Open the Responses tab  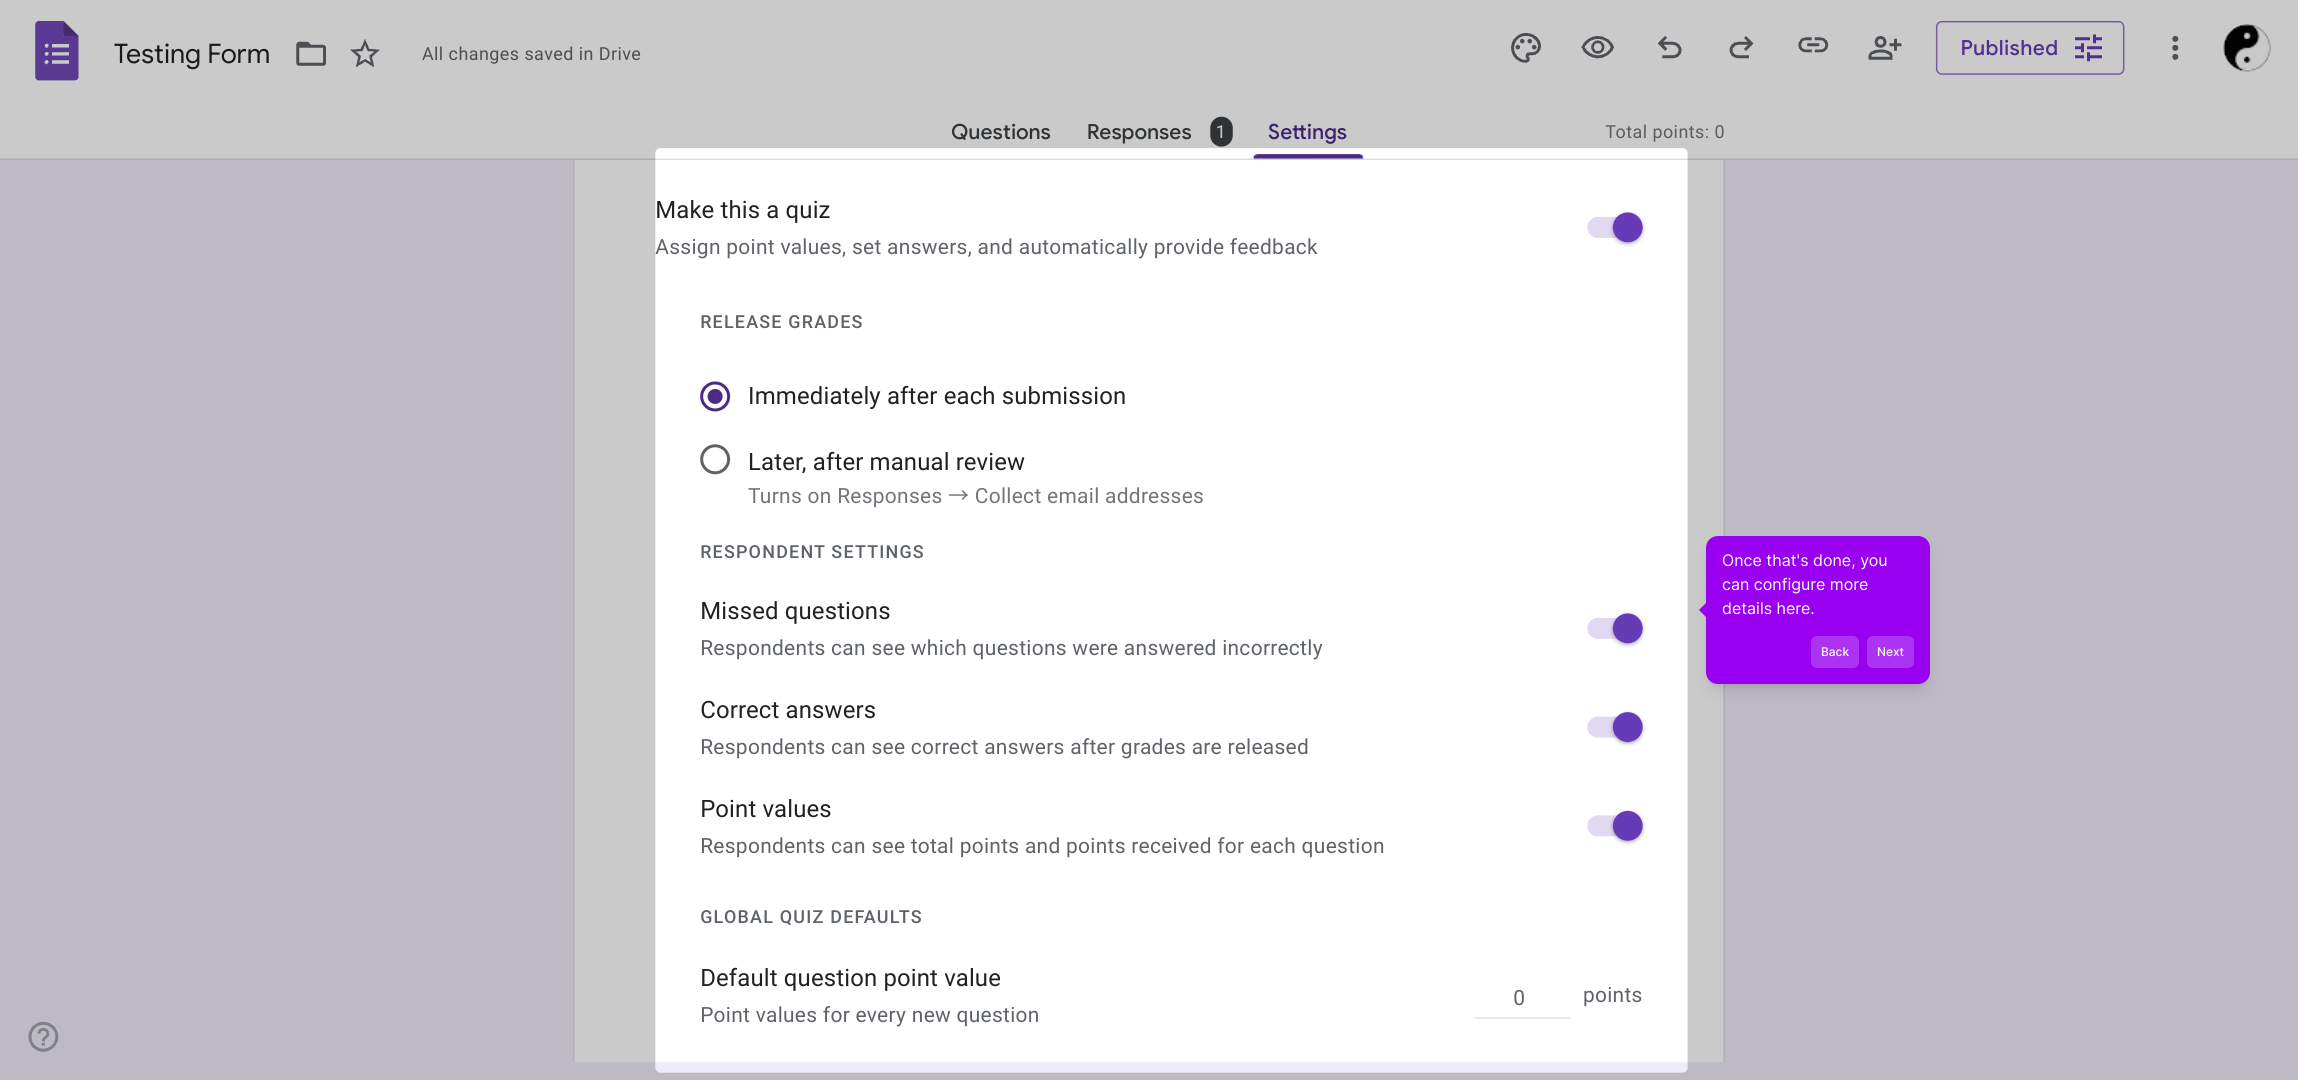point(1139,132)
